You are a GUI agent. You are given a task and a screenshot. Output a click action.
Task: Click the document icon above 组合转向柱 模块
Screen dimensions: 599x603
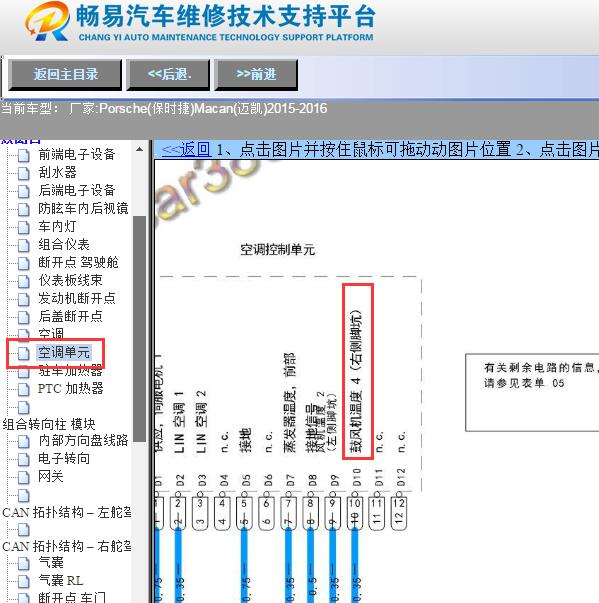(23, 408)
